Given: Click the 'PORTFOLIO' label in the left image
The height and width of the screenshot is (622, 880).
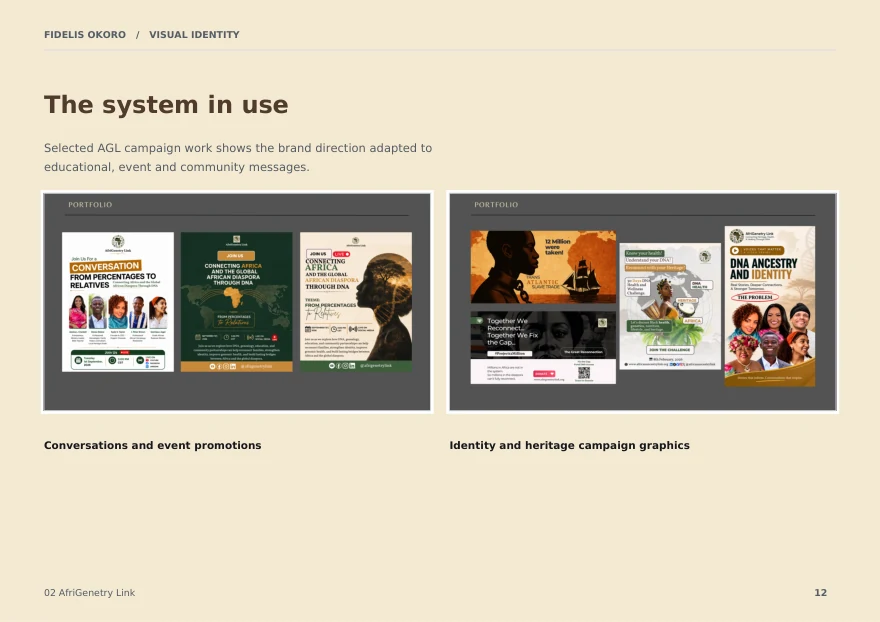Looking at the screenshot, I should coord(90,205).
